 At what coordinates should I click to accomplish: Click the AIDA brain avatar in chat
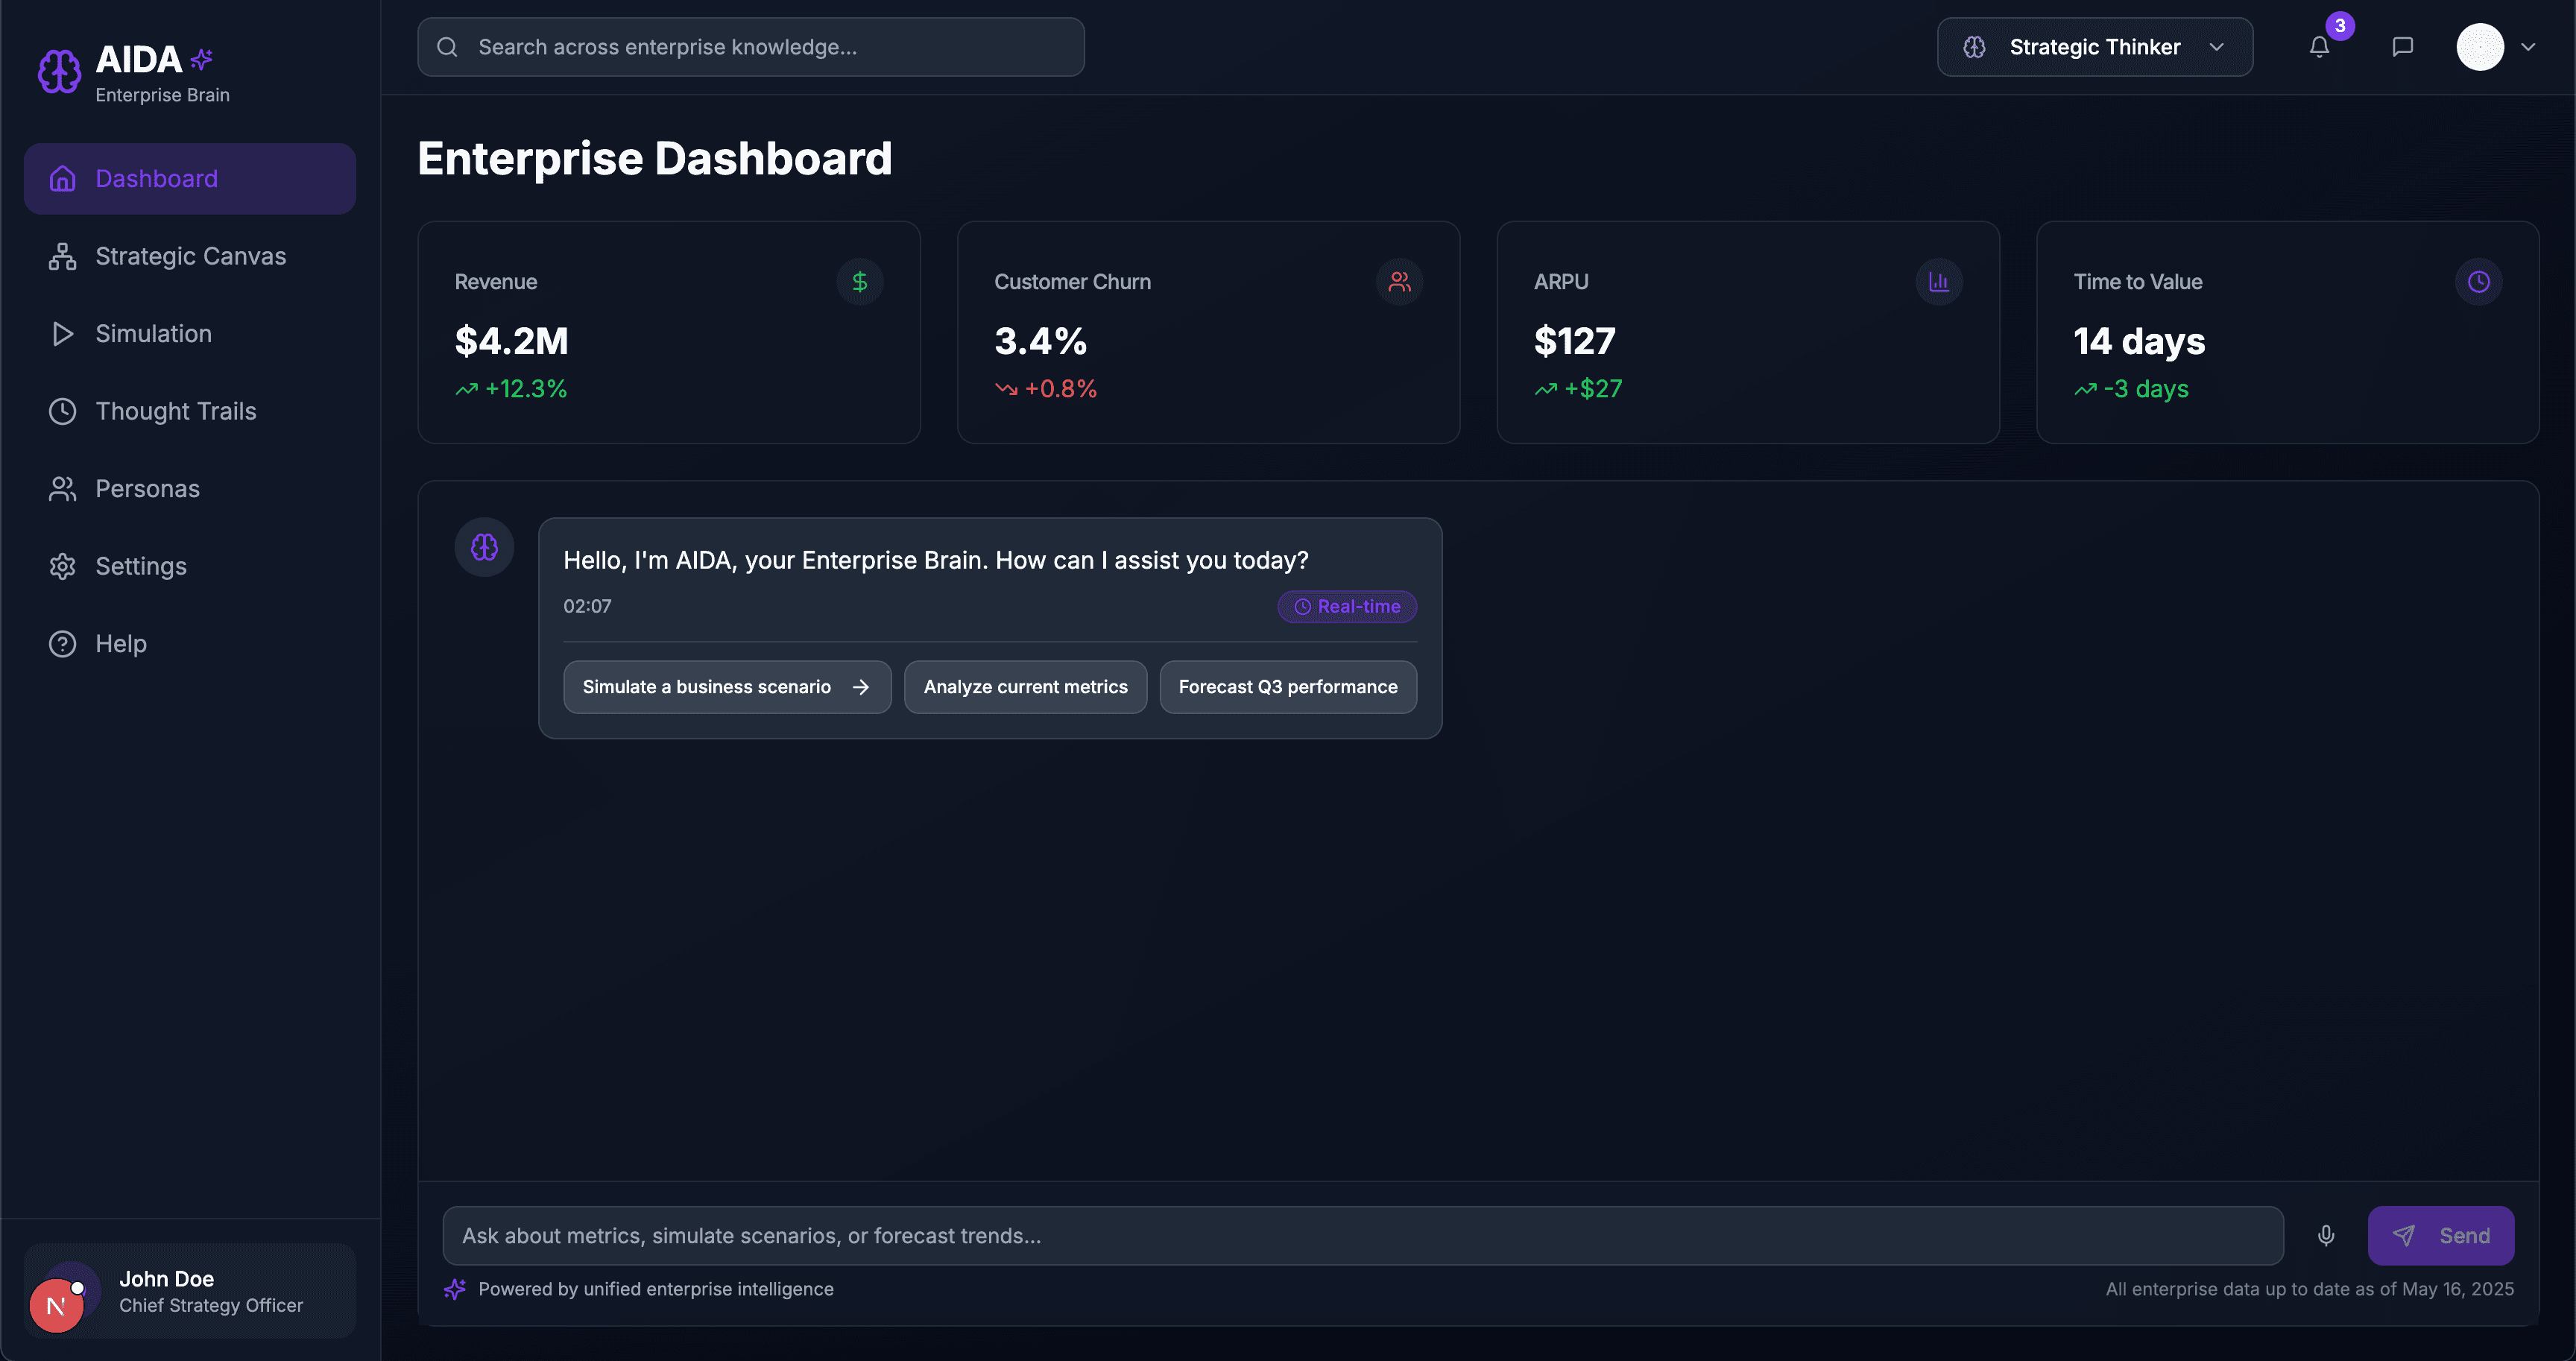484,547
